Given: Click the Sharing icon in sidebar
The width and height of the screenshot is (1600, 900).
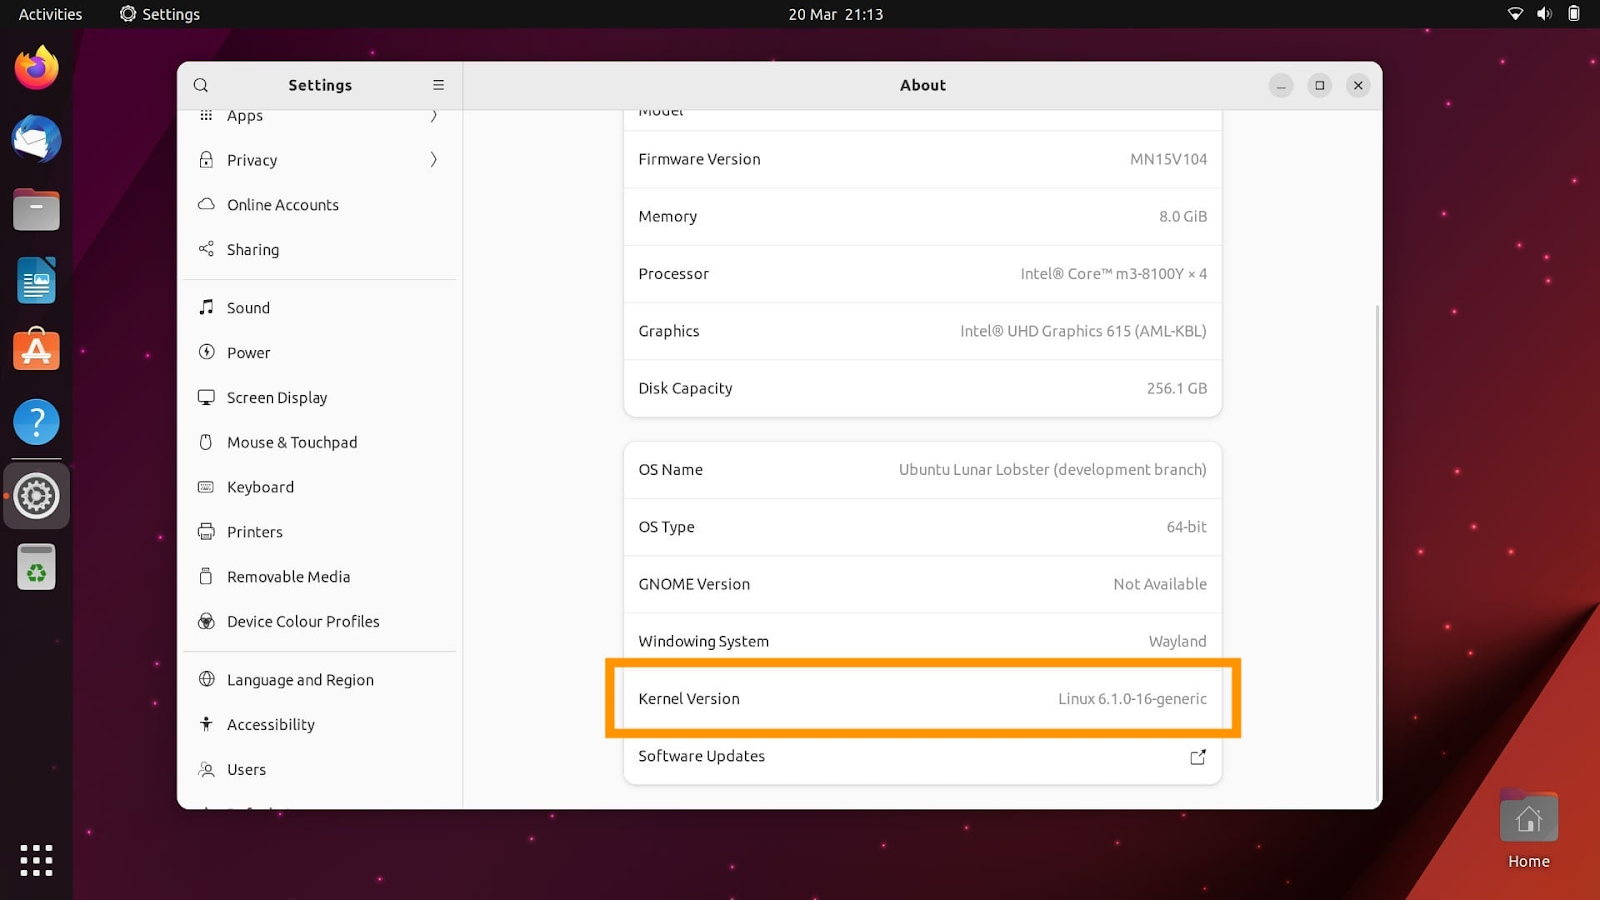Looking at the screenshot, I should (206, 249).
